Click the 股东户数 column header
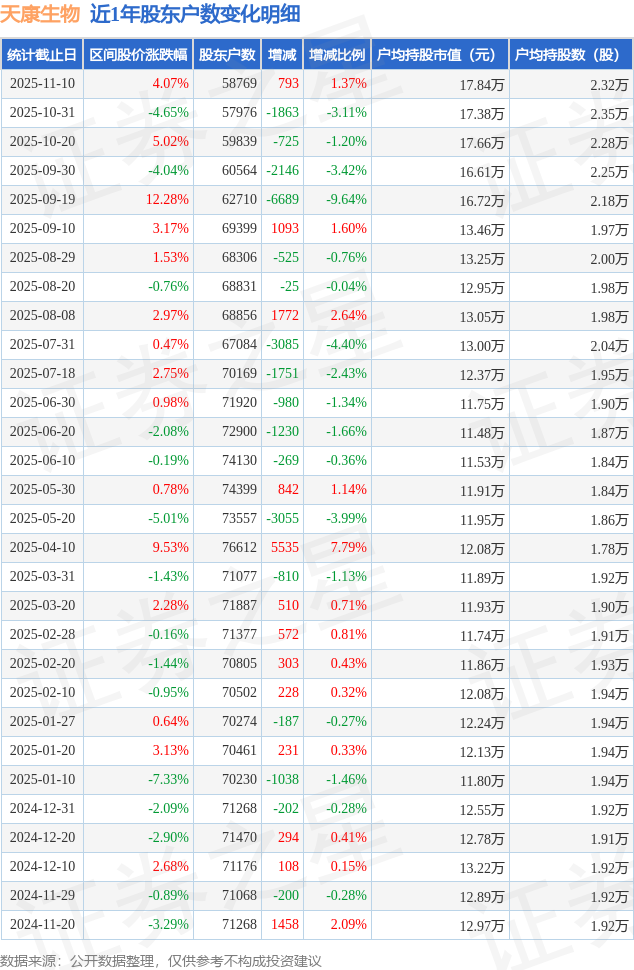The height and width of the screenshot is (970, 634). pos(227,55)
